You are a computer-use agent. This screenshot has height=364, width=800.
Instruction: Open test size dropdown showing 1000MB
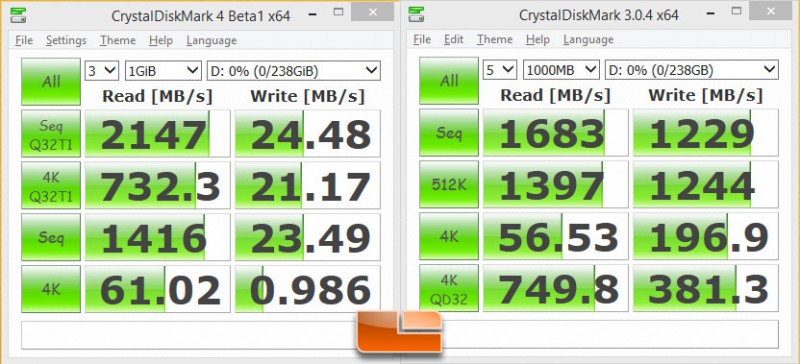(561, 70)
